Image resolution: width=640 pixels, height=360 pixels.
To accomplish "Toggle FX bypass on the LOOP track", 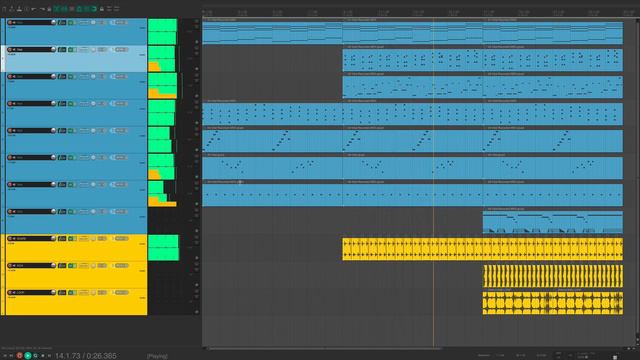I will click(x=75, y=292).
